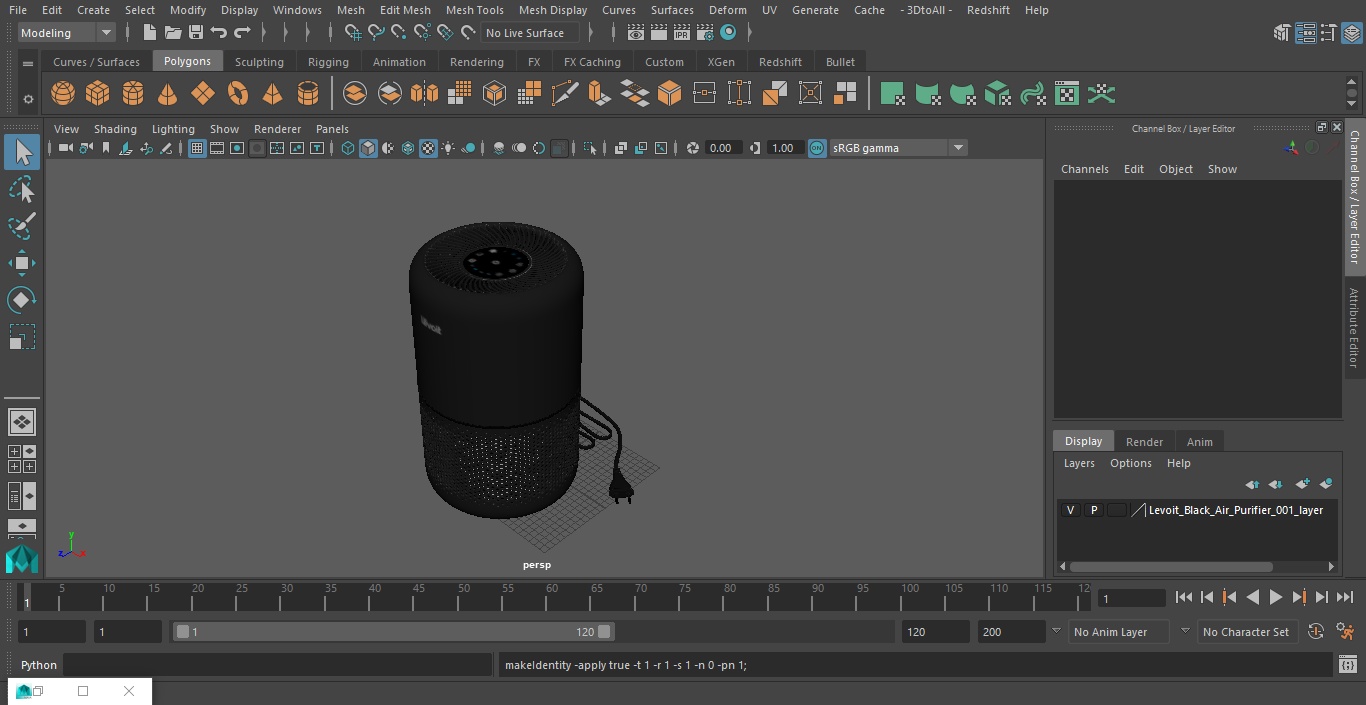
Task: Activate the Rotate tool
Action: [x=22, y=300]
